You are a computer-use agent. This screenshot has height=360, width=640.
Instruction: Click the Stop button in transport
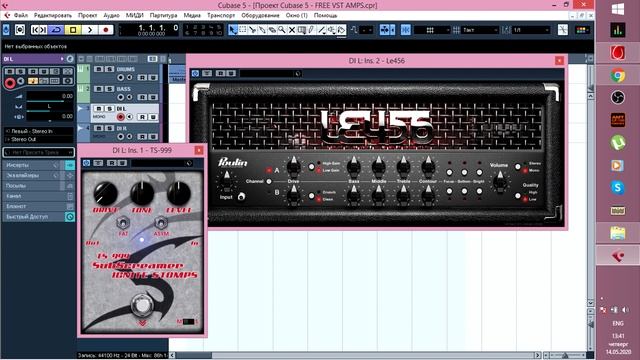[x=73, y=30]
